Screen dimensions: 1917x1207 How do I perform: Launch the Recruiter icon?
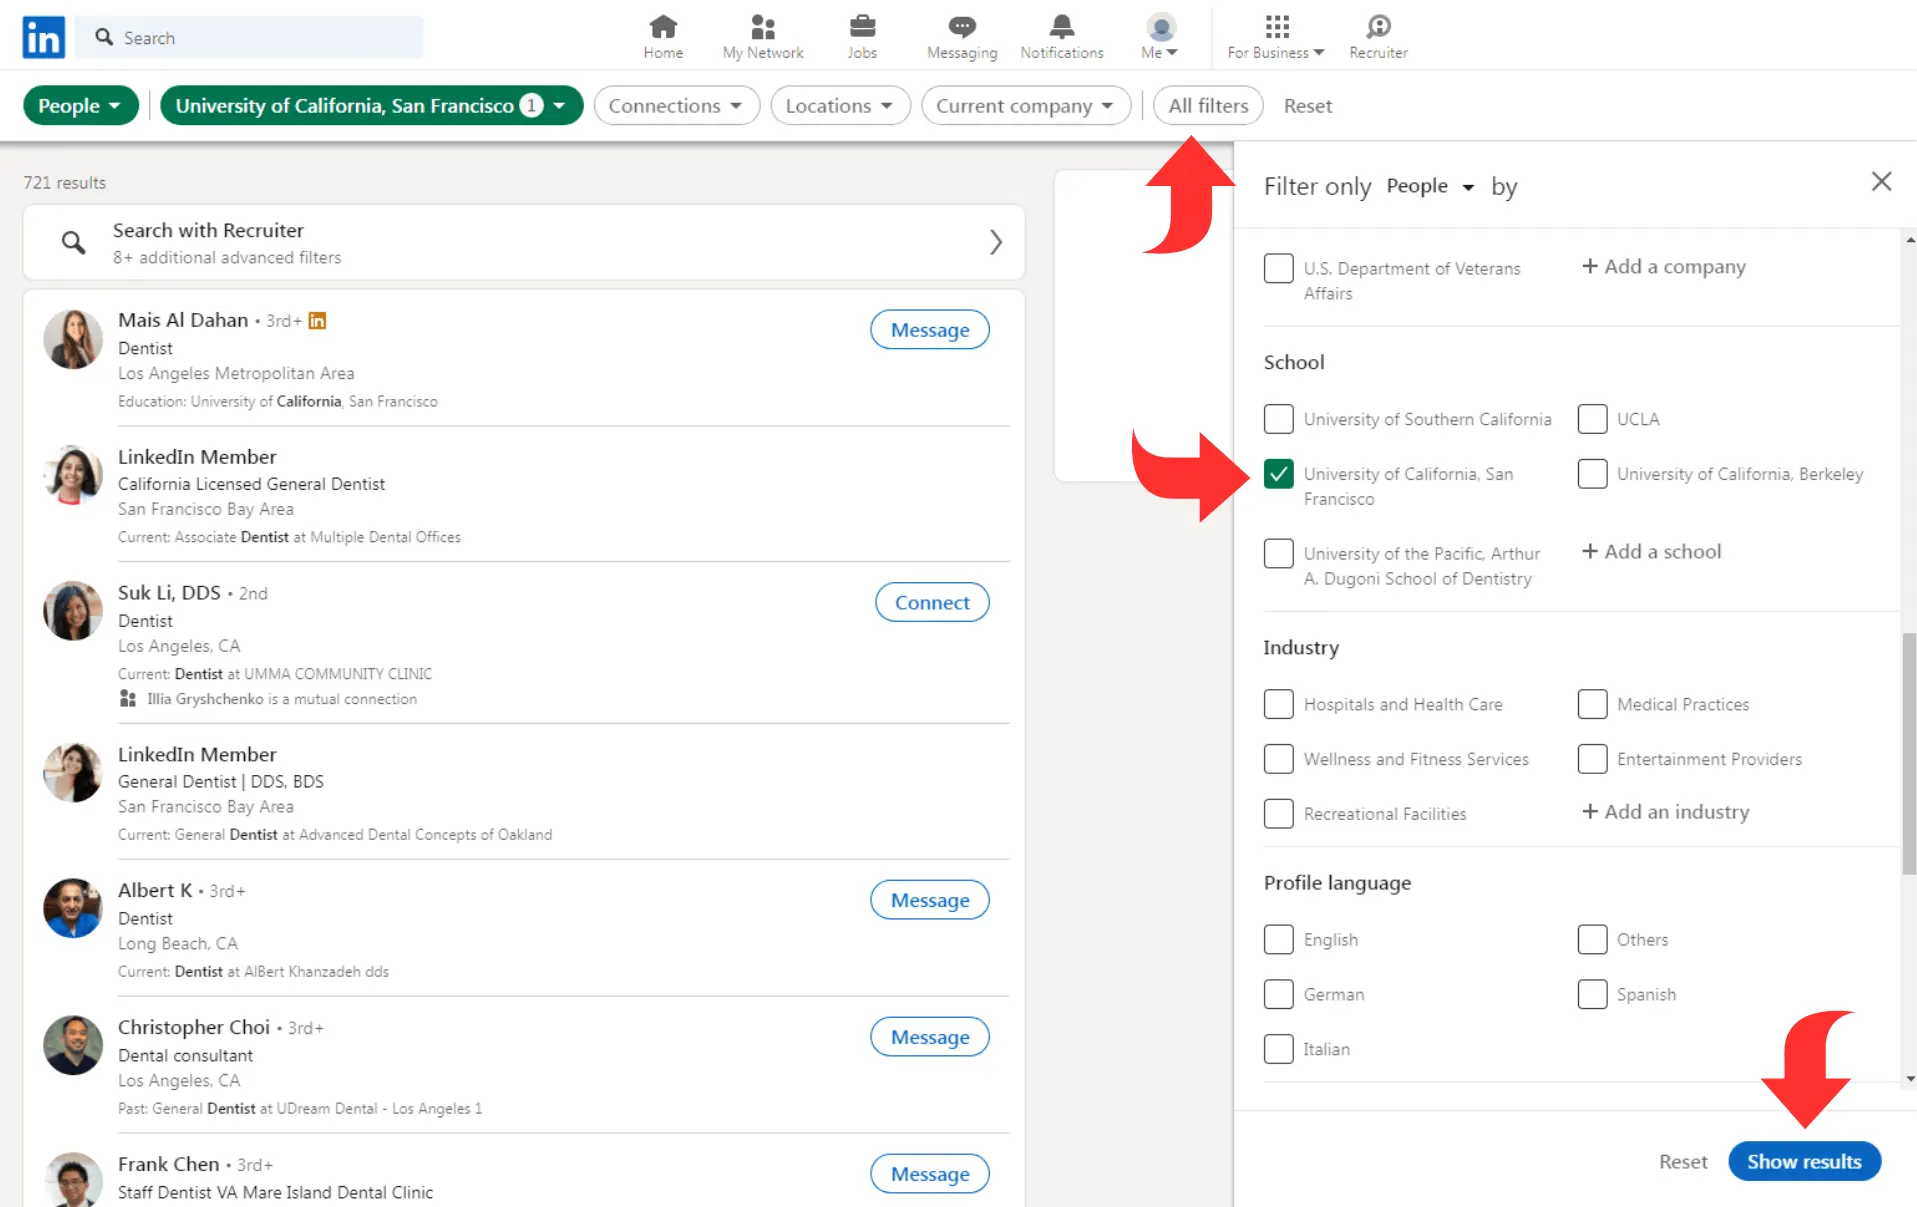tap(1378, 26)
